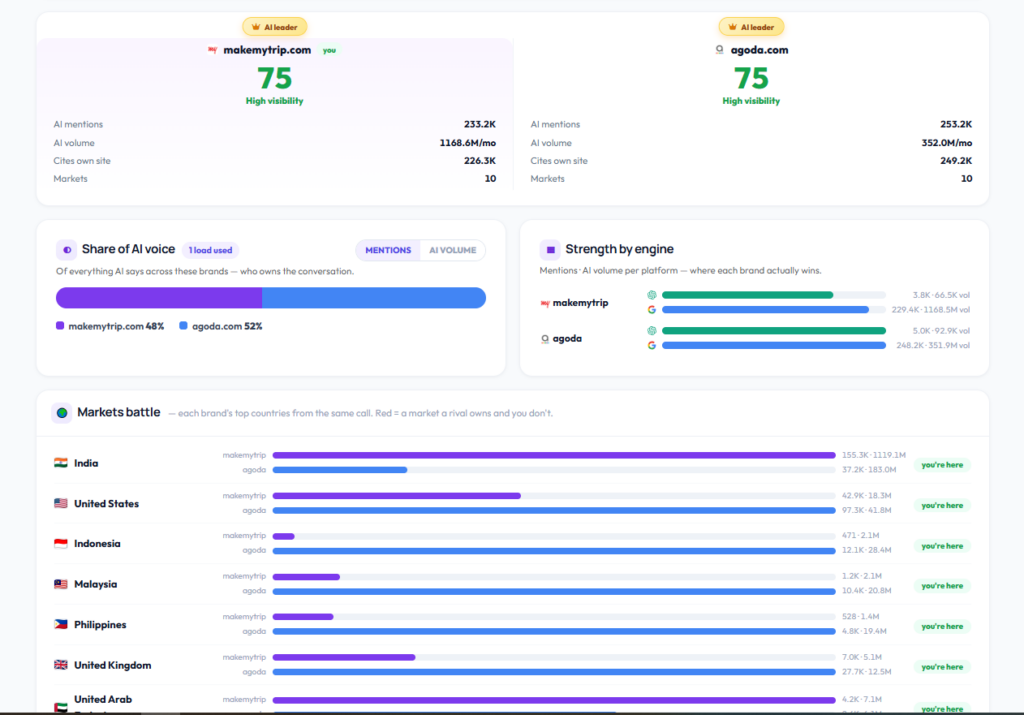1024x715 pixels.
Task: Click the ChatGPT icon in agoda engine row
Action: [x=652, y=330]
